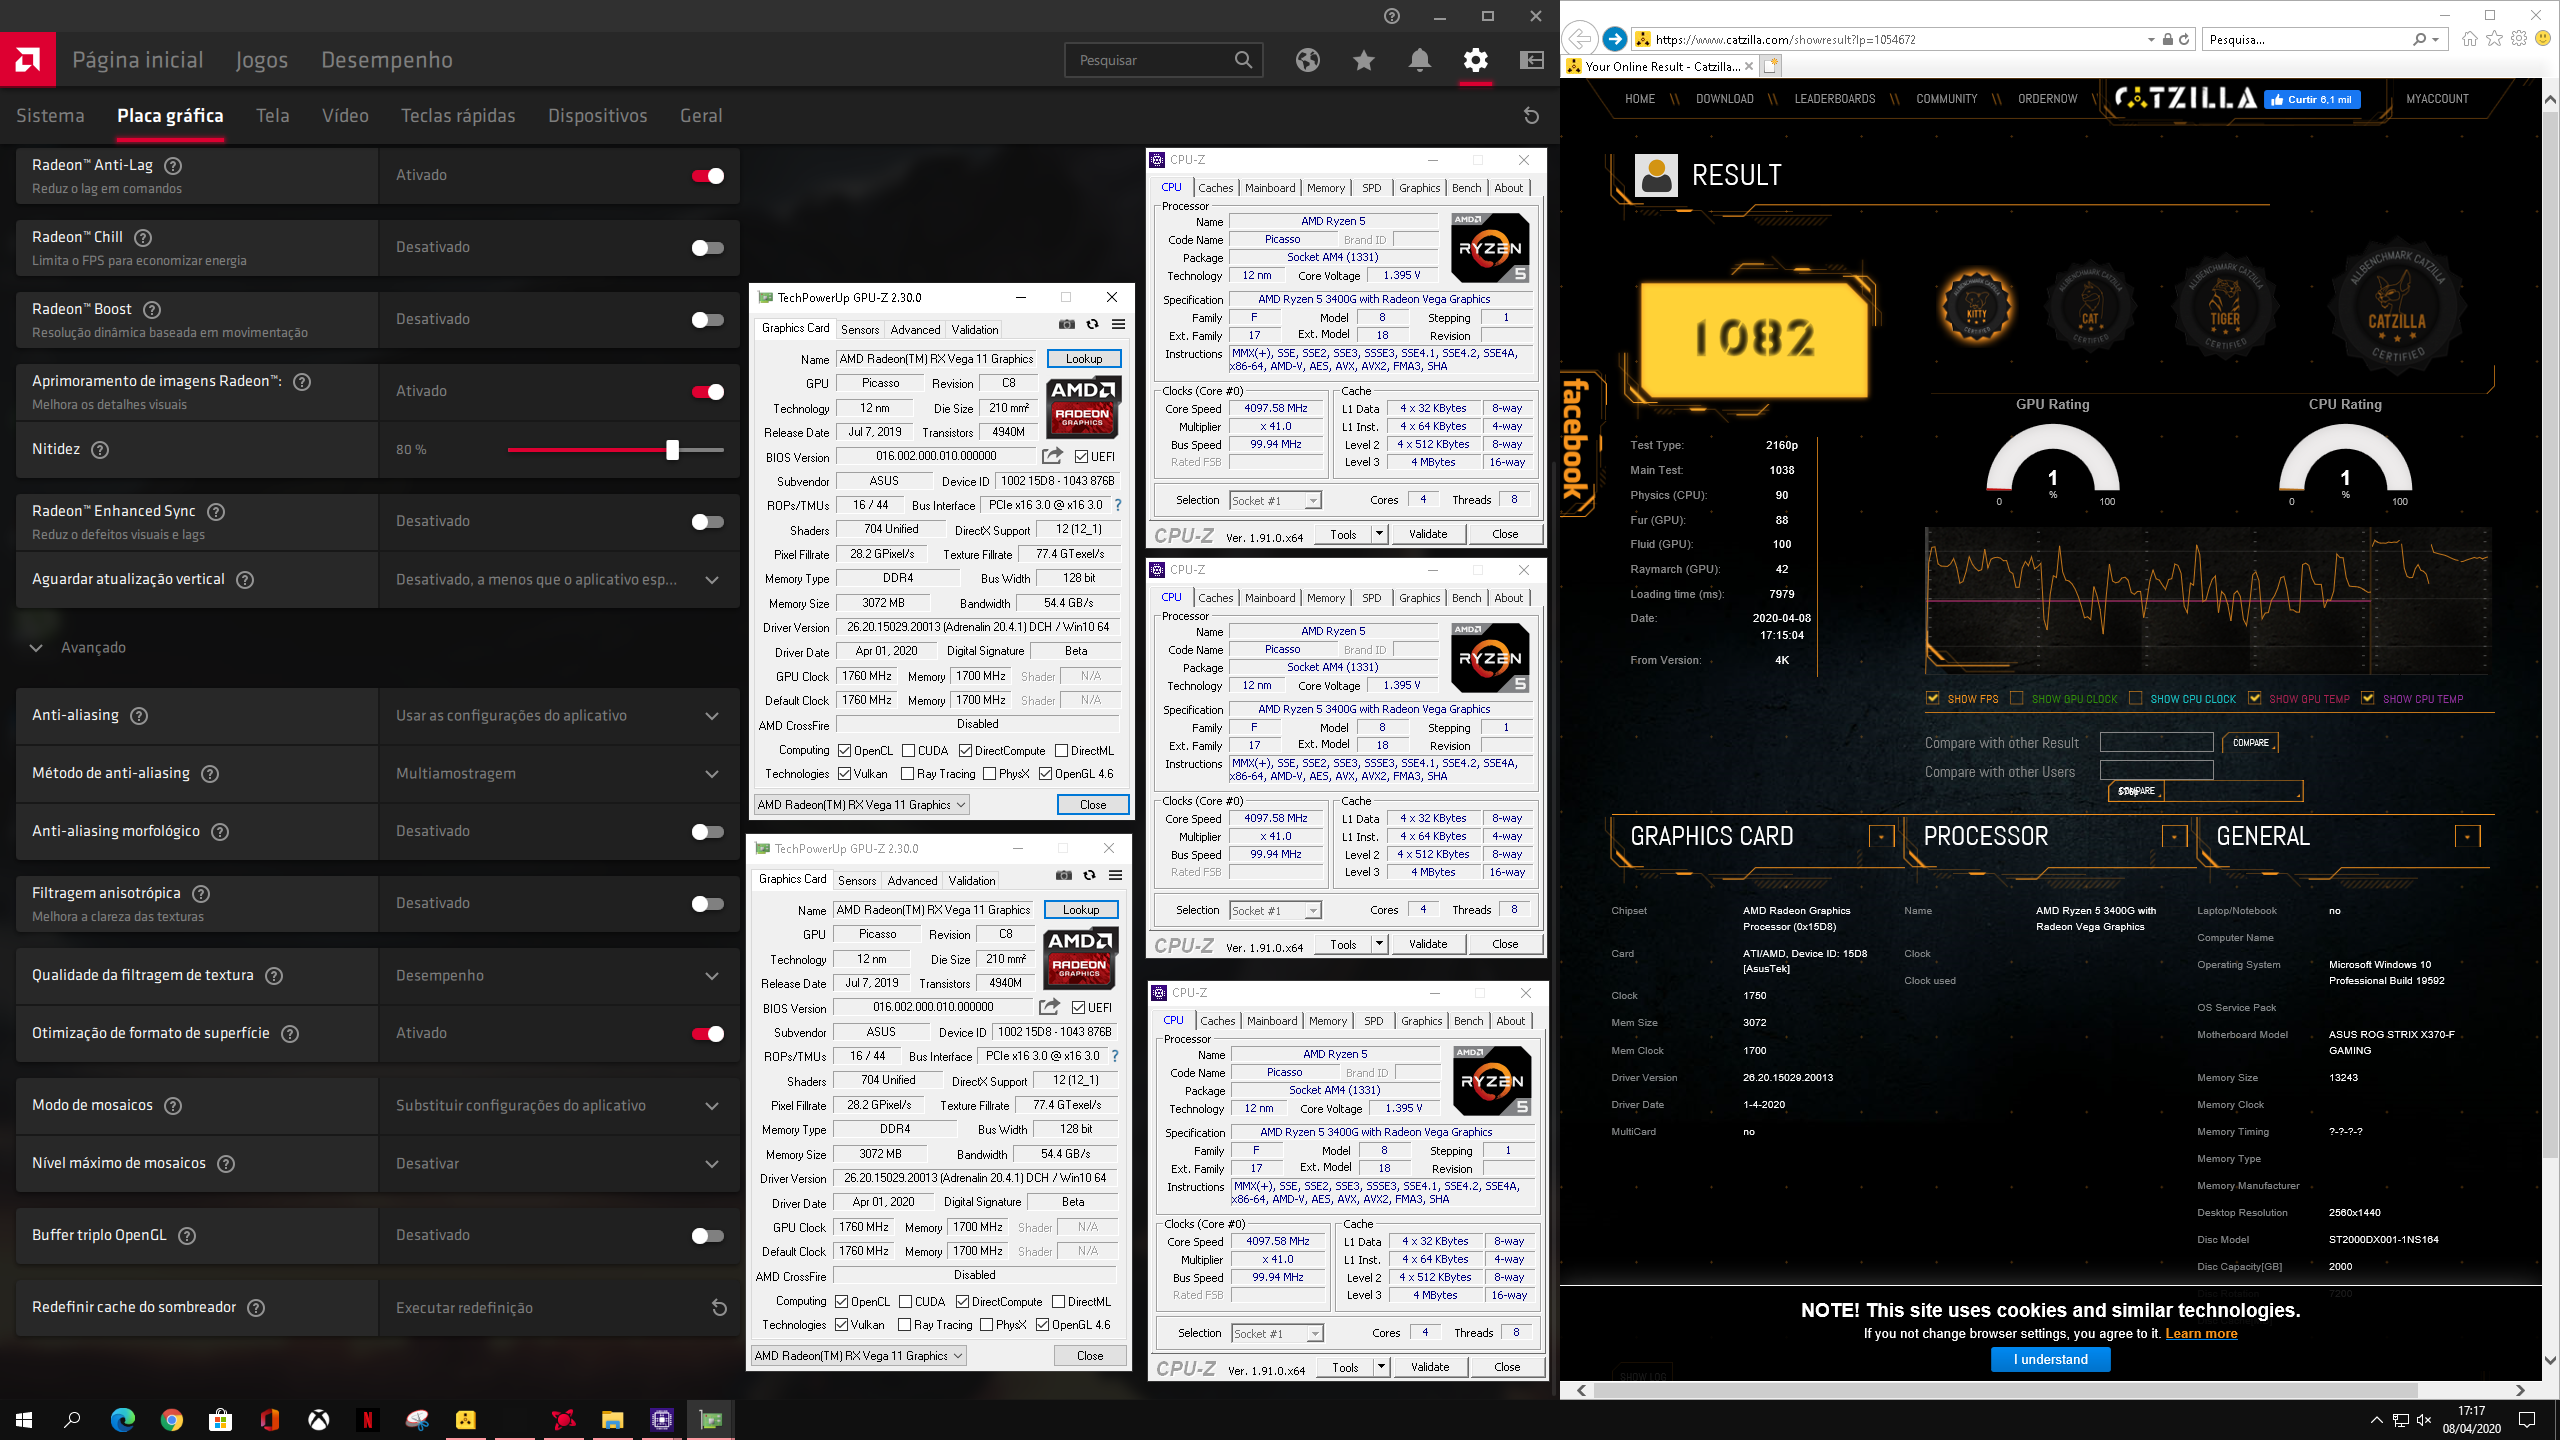This screenshot has width=2560, height=1440.
Task: Turn off Aprimoramento de imagens Radeon toggle
Action: 708,392
